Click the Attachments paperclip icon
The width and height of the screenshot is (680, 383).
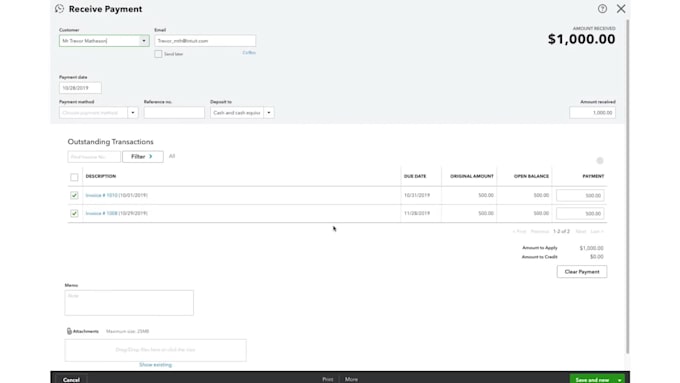pyautogui.click(x=69, y=331)
